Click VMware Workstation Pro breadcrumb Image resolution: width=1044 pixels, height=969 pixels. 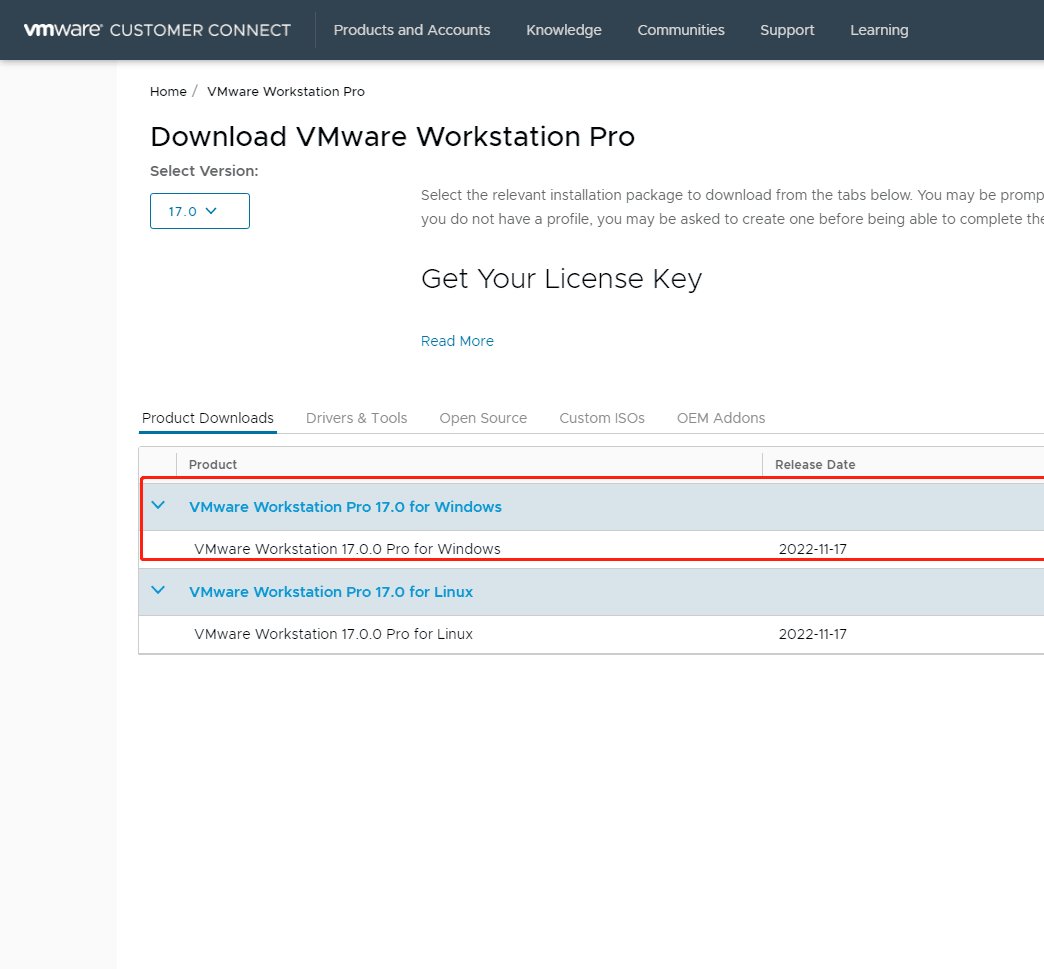coord(286,91)
